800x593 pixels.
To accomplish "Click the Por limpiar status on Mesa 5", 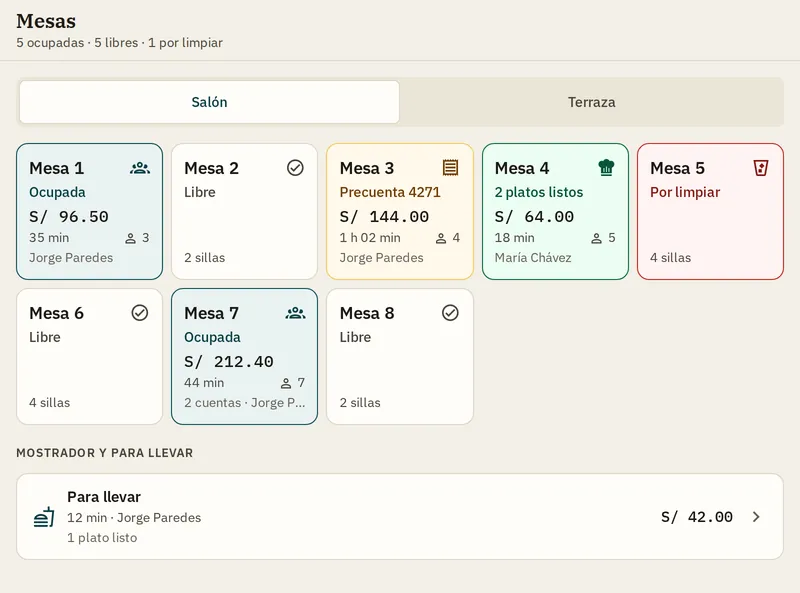I will point(685,192).
